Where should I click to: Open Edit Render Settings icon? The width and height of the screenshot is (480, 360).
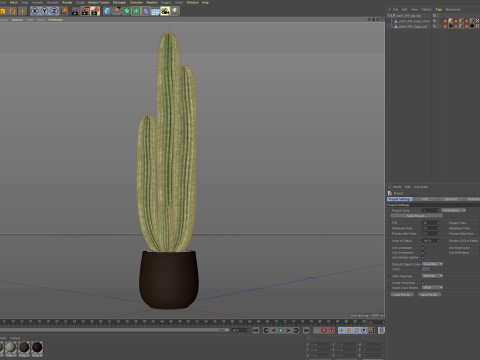pos(95,11)
